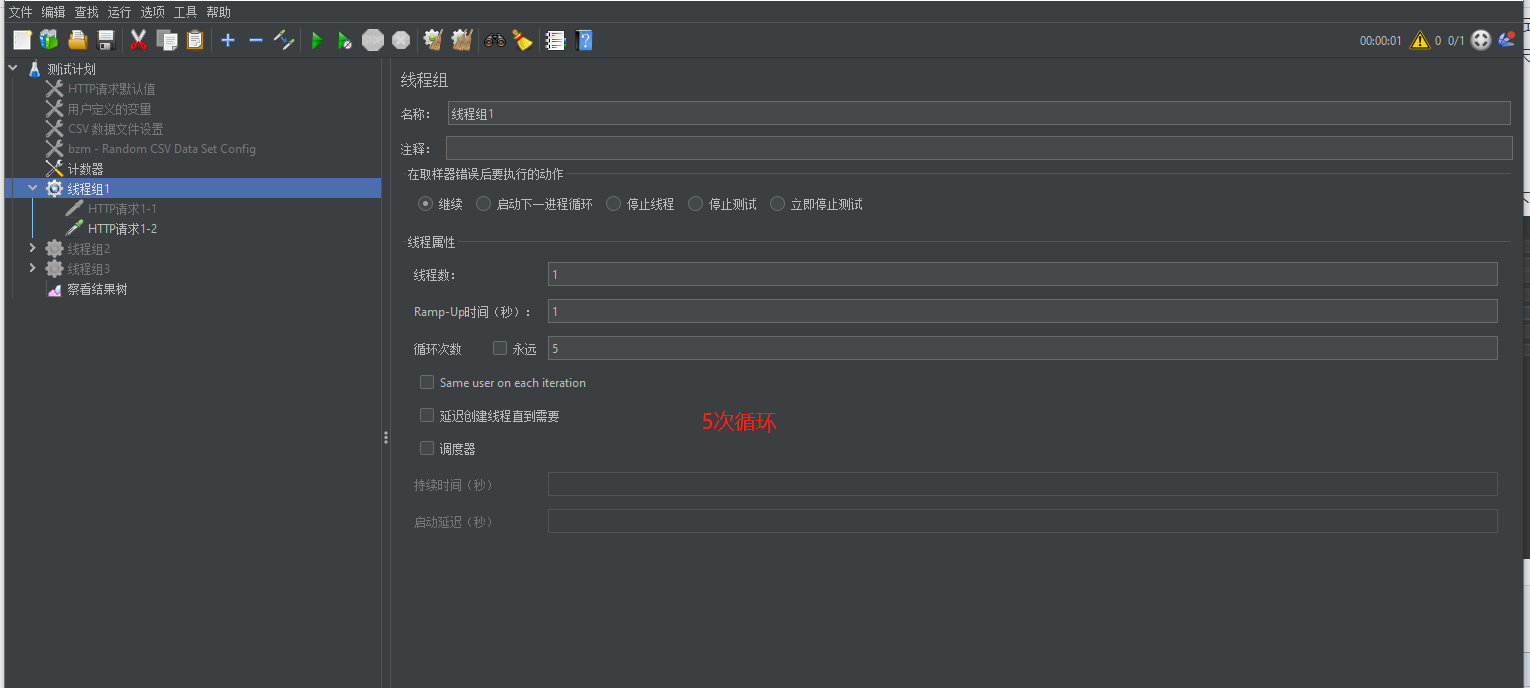Open the 工具 menu

[185, 12]
